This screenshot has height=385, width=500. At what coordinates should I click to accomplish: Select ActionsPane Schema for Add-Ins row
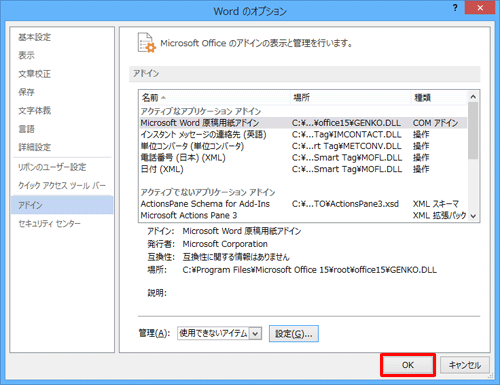point(303,204)
